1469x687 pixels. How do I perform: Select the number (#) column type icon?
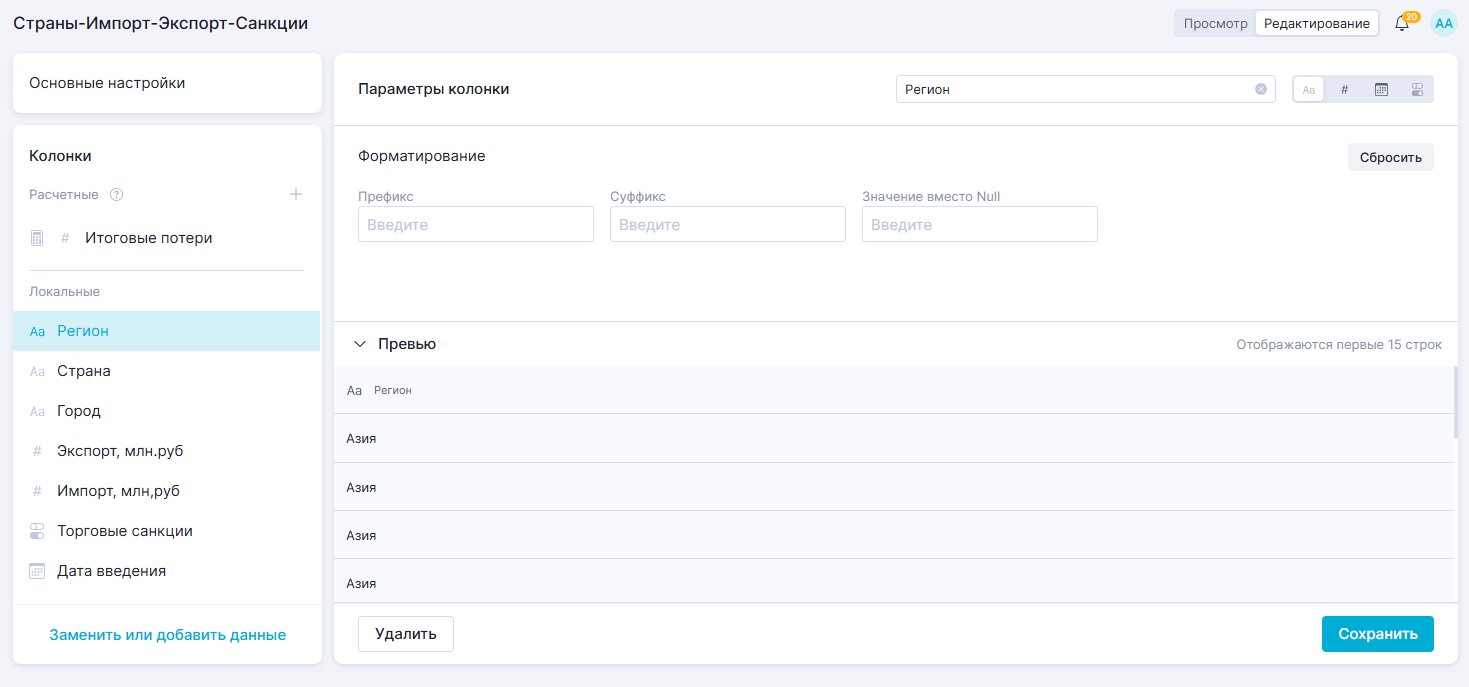click(x=1344, y=89)
